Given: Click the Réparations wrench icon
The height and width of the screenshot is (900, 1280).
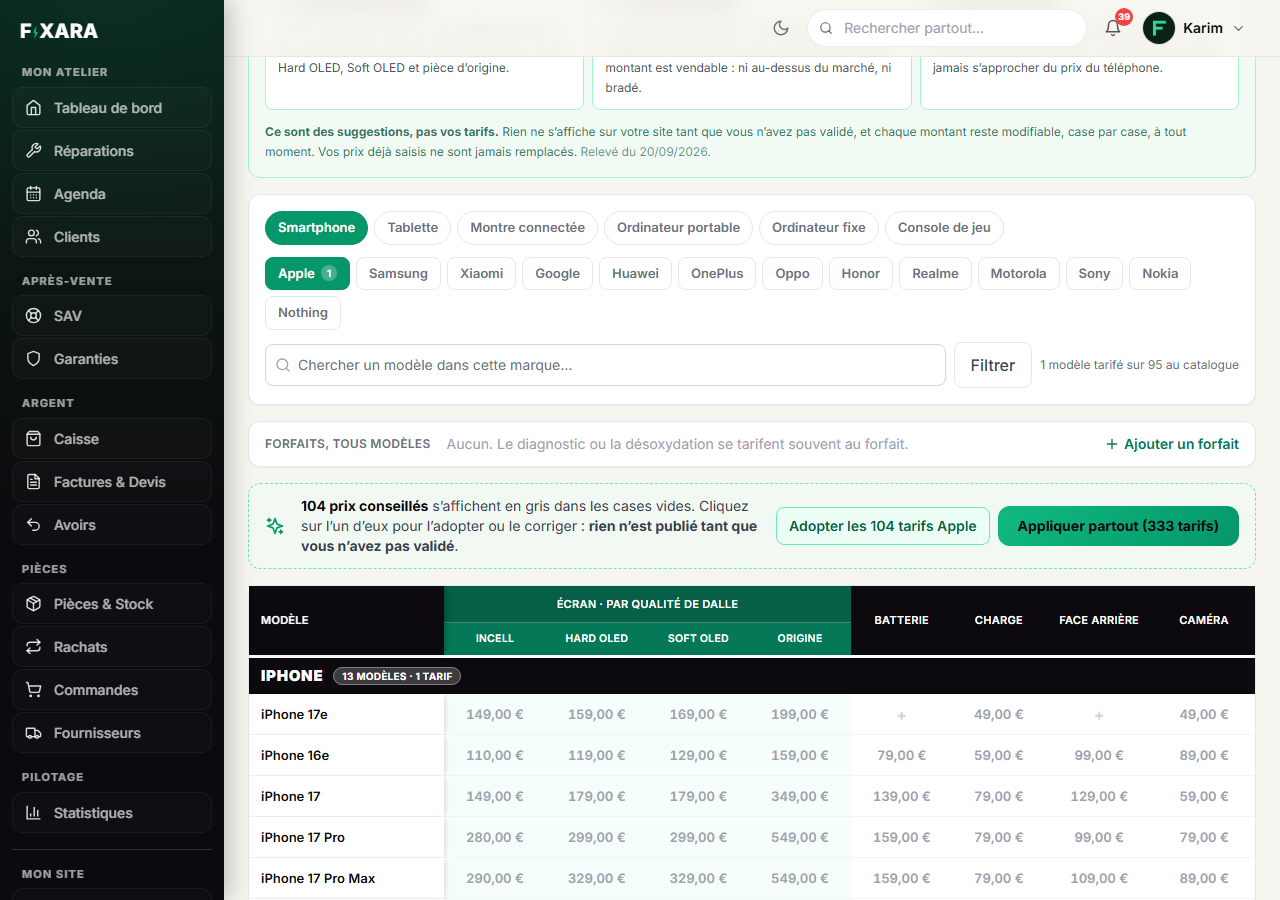Looking at the screenshot, I should (x=34, y=151).
